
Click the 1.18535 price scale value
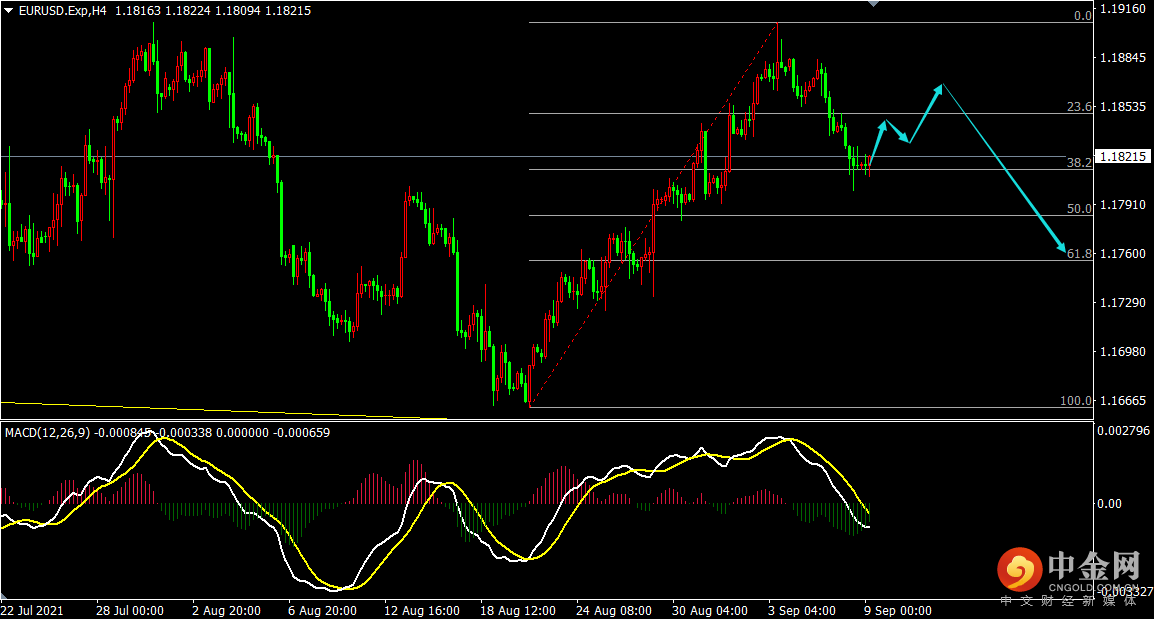(x=1122, y=107)
